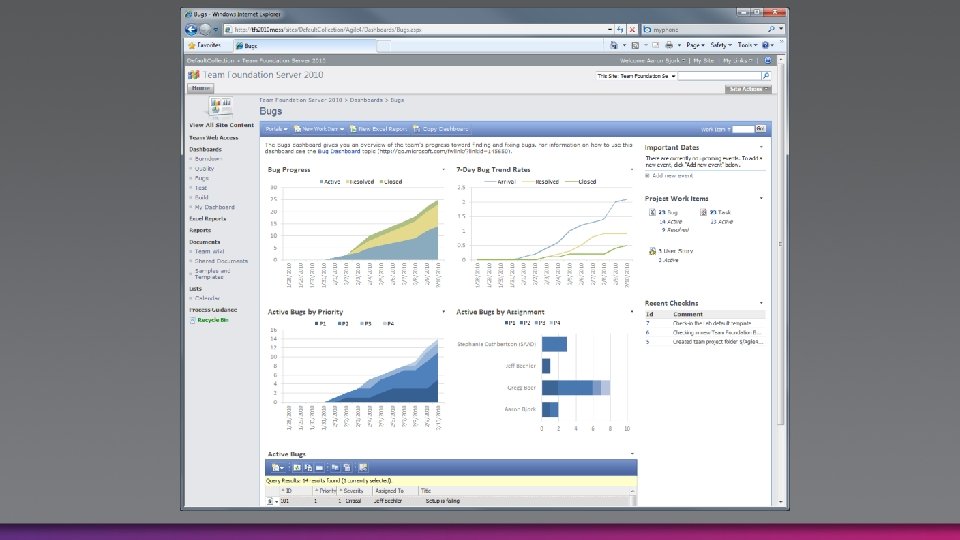The width and height of the screenshot is (960, 540).
Task: Click Add new event link
Action: (x=672, y=176)
